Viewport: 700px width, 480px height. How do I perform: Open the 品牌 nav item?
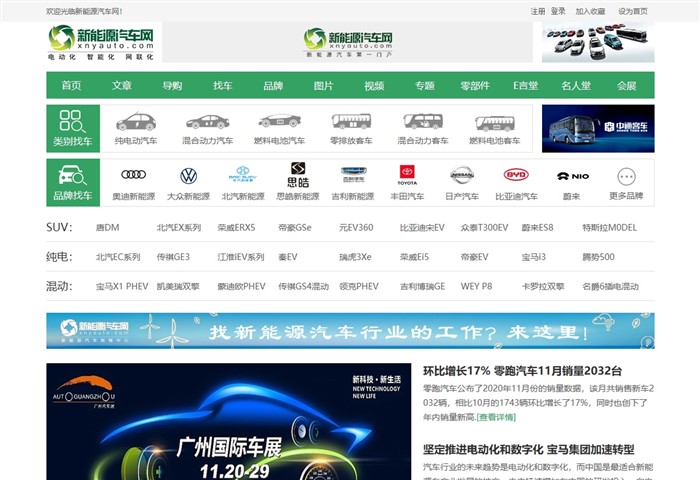click(x=273, y=85)
